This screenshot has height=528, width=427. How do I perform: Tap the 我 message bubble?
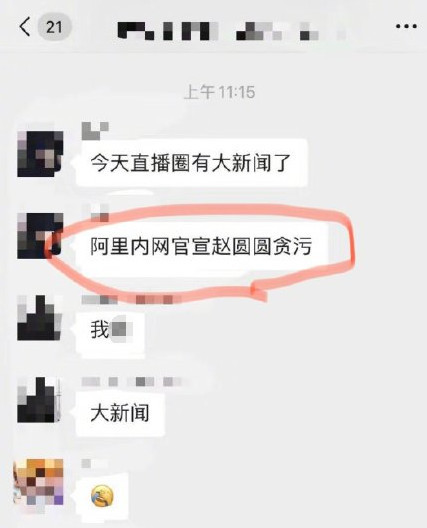(110, 330)
